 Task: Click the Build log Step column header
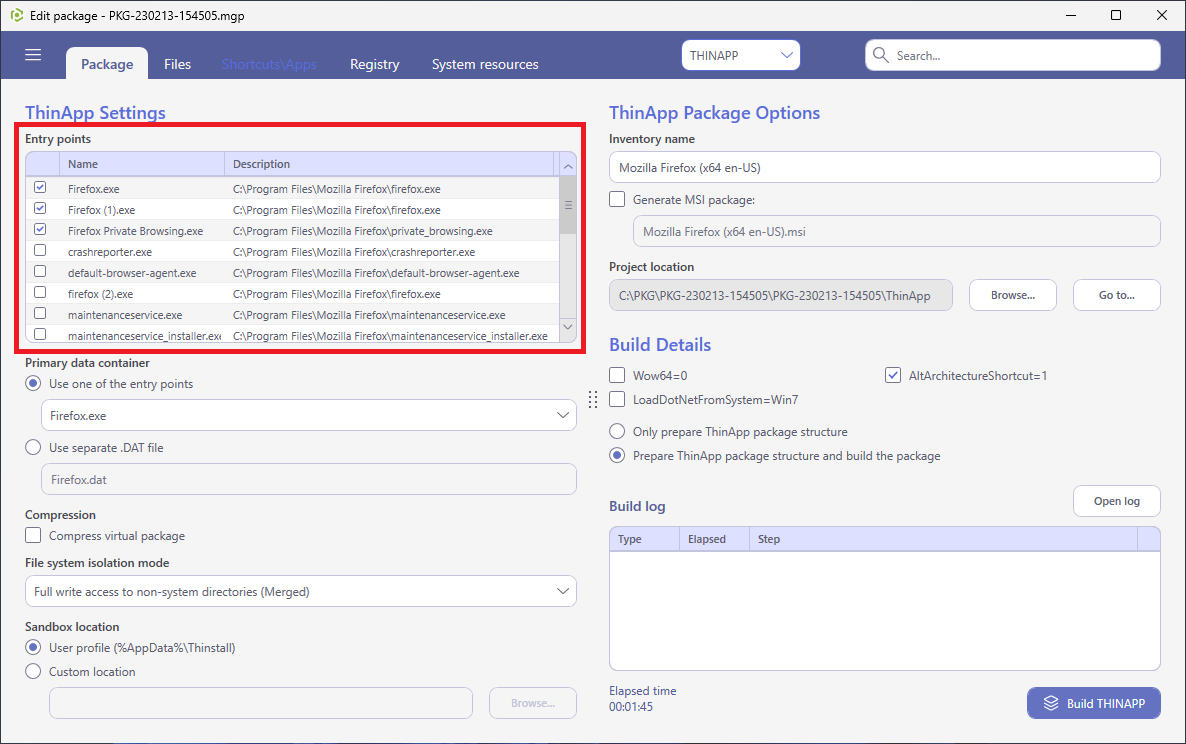pyautogui.click(x=943, y=539)
